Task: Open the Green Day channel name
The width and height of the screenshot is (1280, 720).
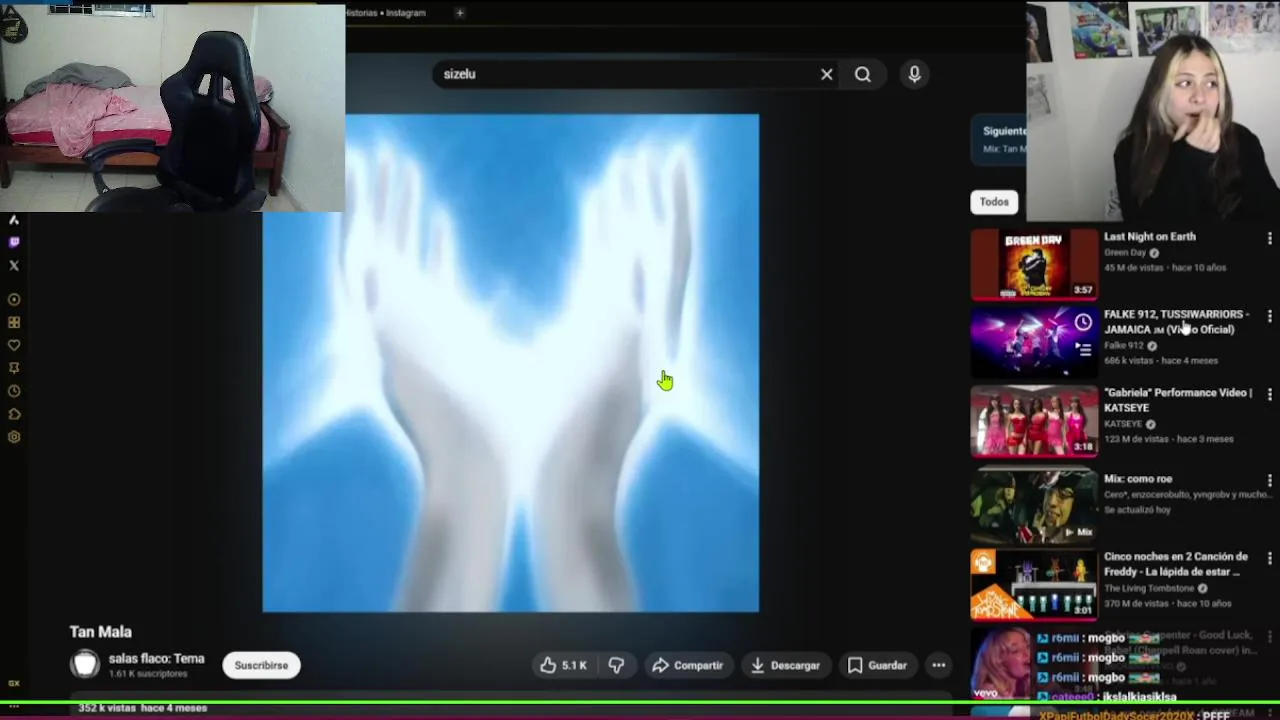Action: click(1125, 253)
